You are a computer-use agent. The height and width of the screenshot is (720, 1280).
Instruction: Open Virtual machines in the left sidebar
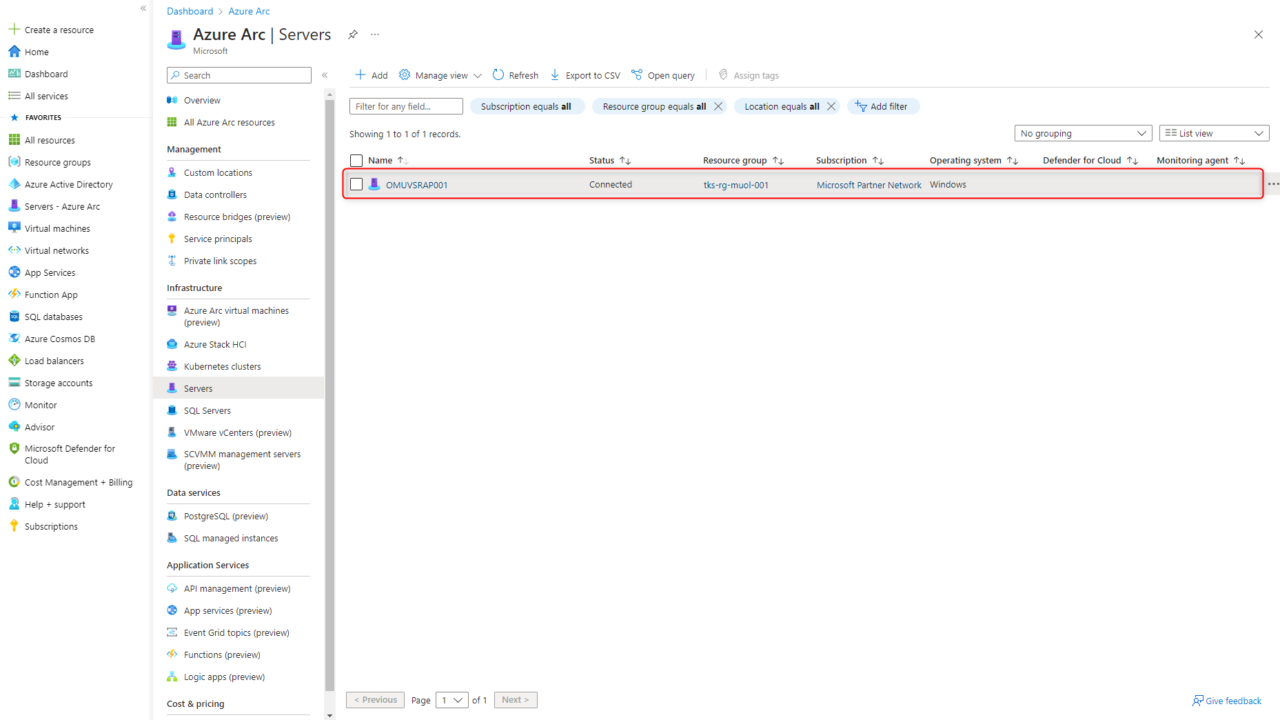coord(57,228)
